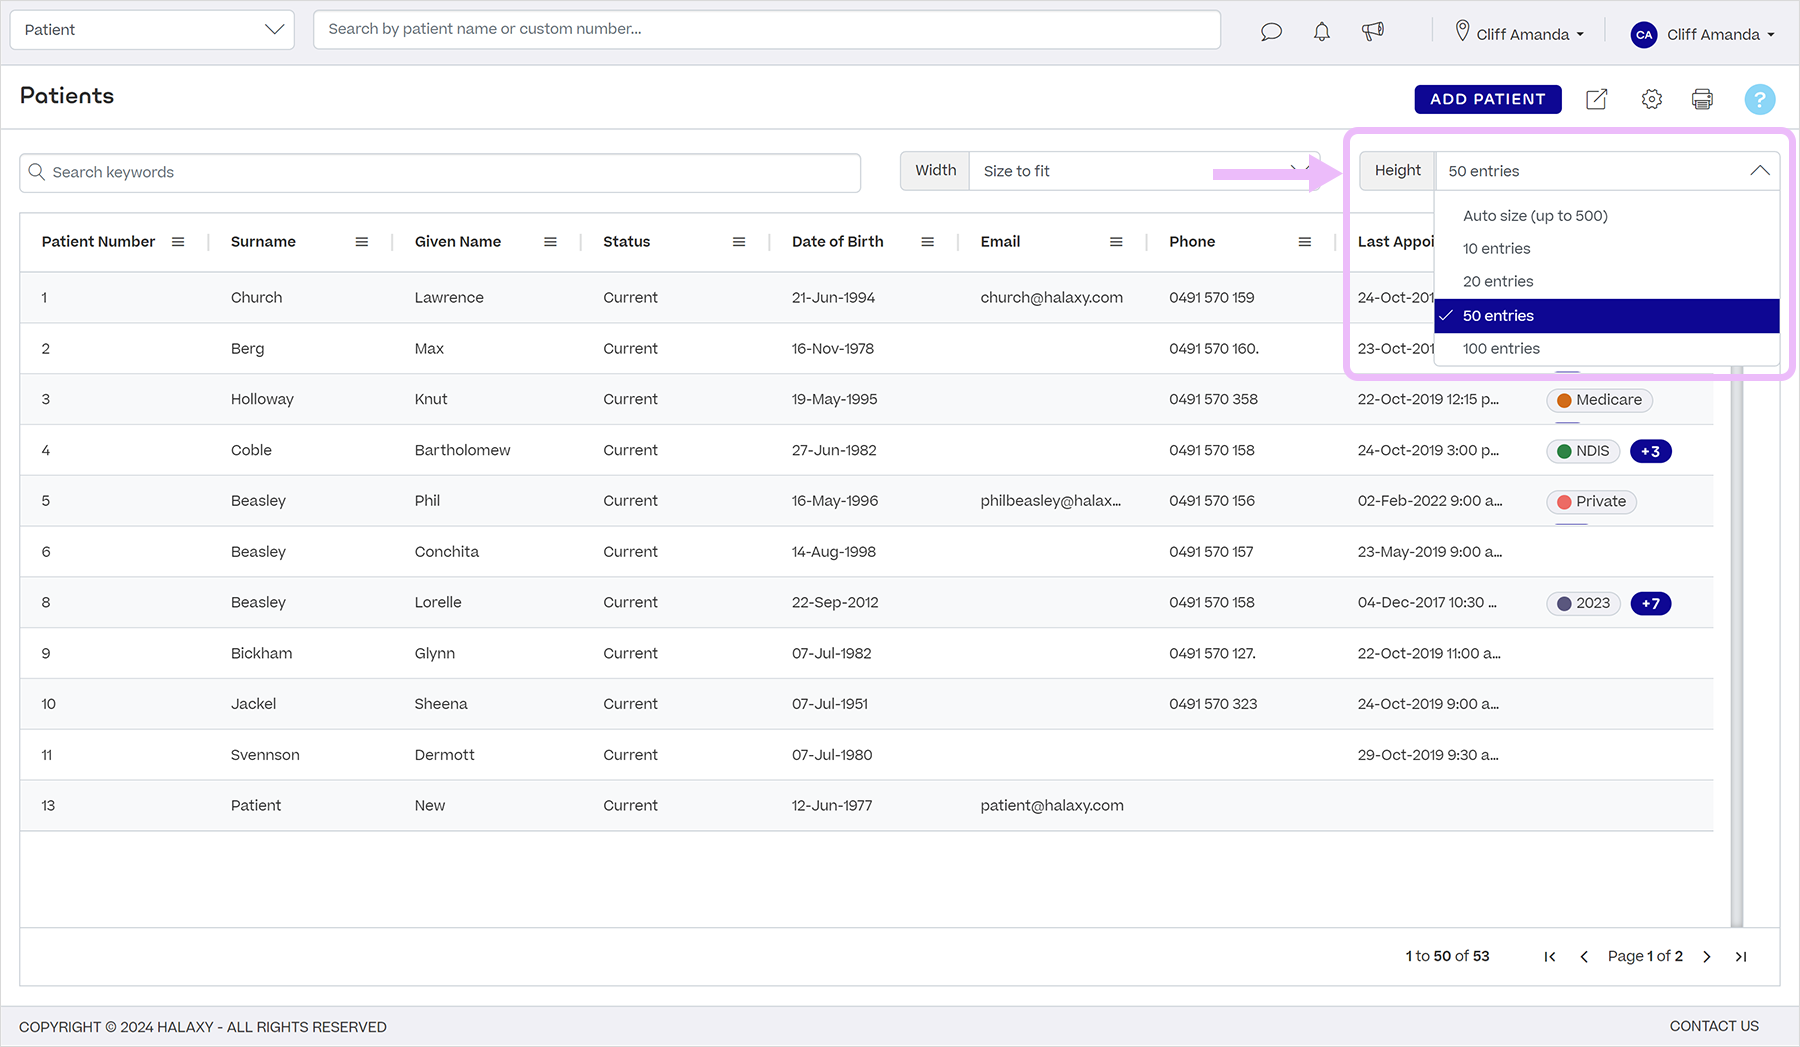Click the keyword search magnifier icon
Image resolution: width=1800 pixels, height=1047 pixels.
click(x=36, y=172)
